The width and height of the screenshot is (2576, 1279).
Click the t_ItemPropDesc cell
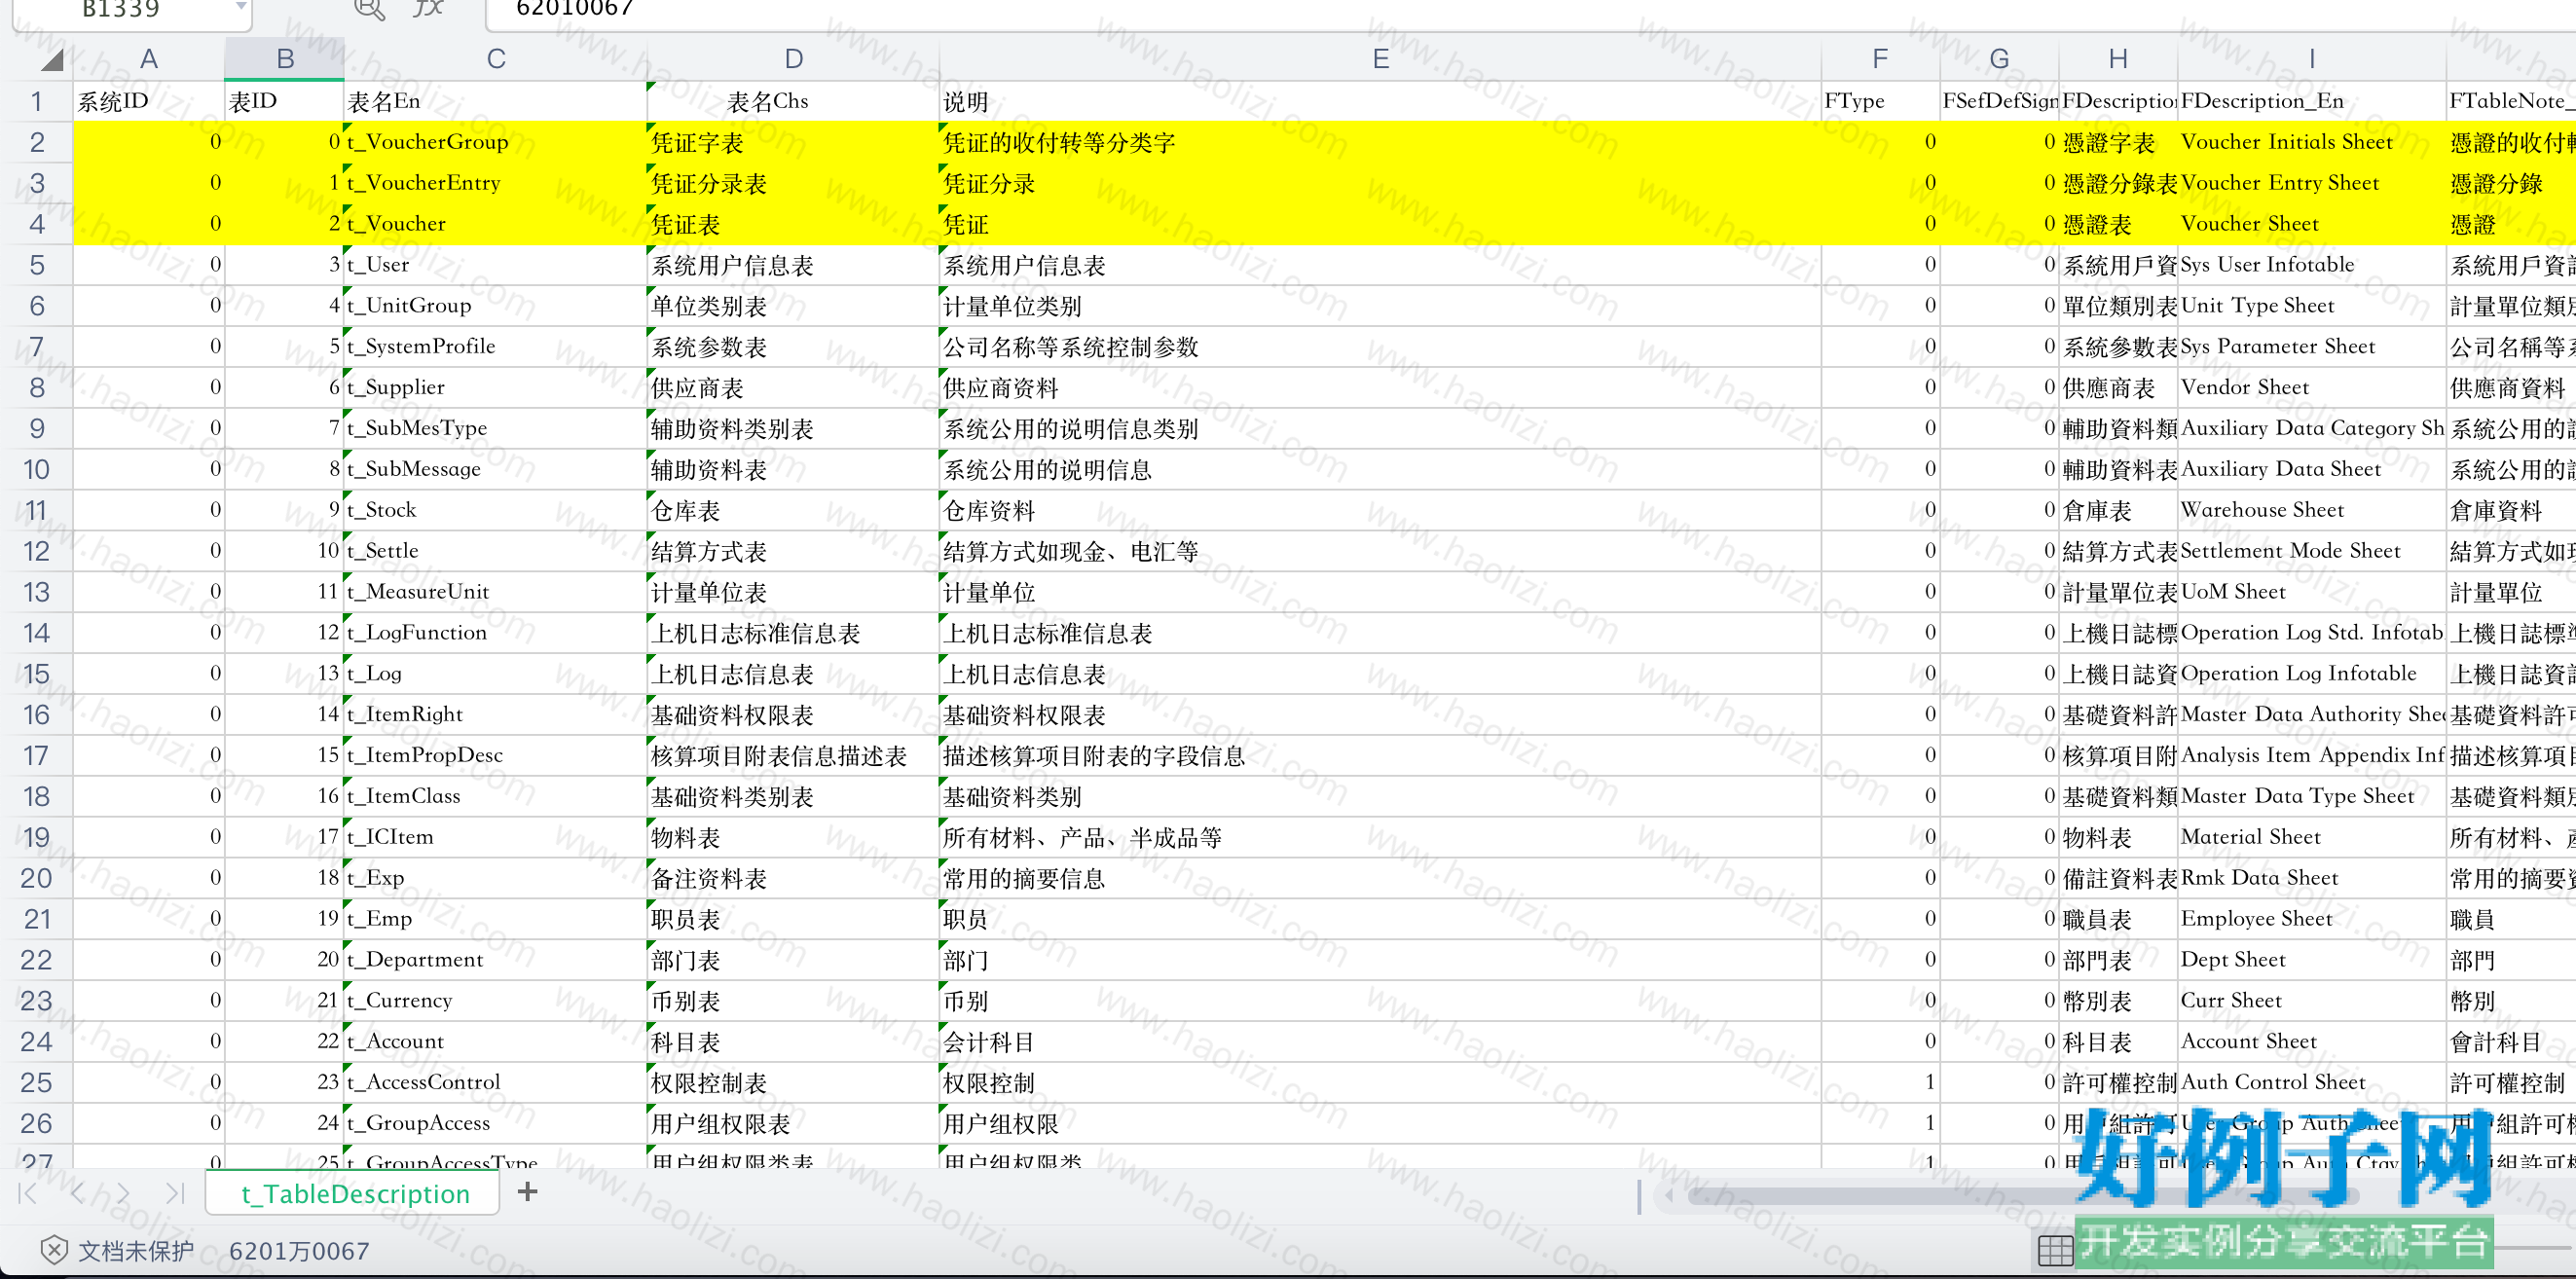[x=495, y=755]
